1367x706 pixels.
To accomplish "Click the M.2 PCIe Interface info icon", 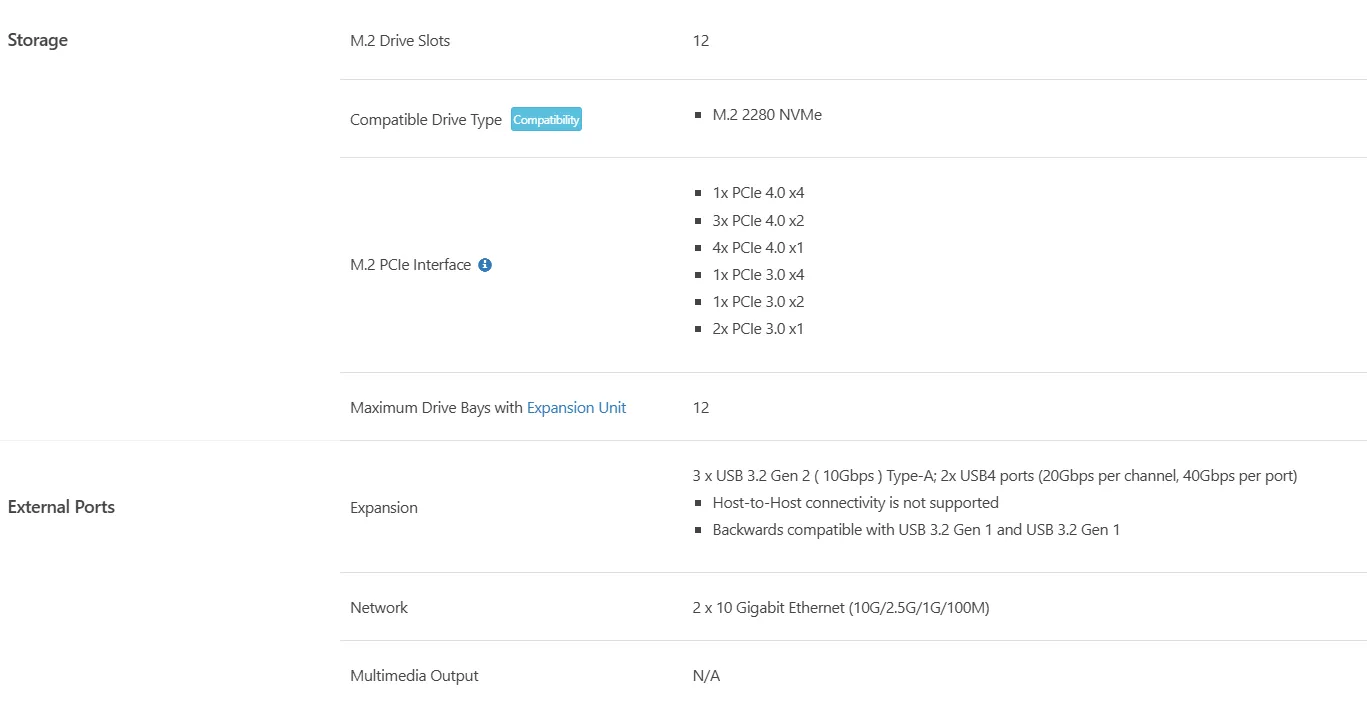I will 485,265.
